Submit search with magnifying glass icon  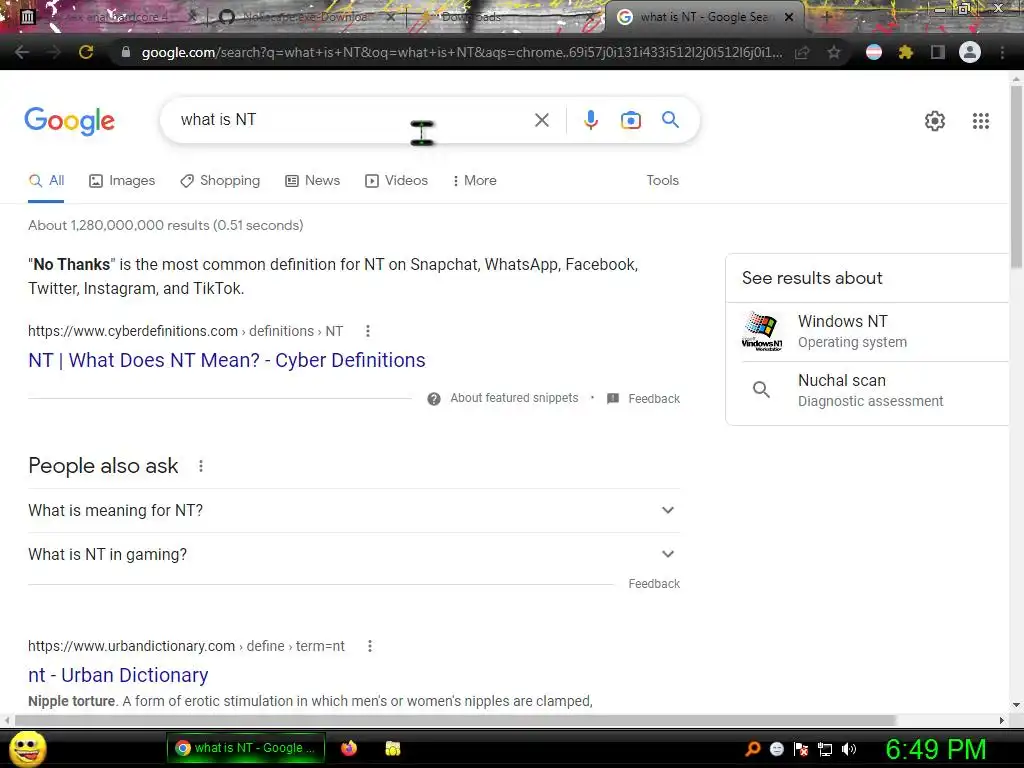point(670,120)
